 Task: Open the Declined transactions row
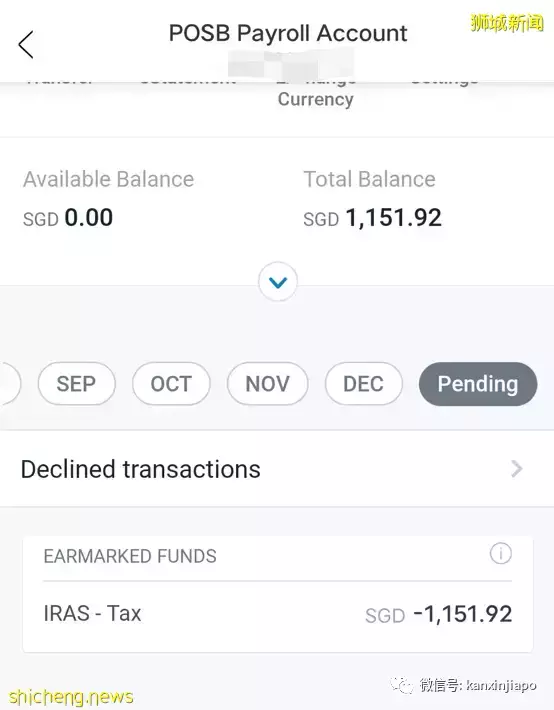pos(277,469)
